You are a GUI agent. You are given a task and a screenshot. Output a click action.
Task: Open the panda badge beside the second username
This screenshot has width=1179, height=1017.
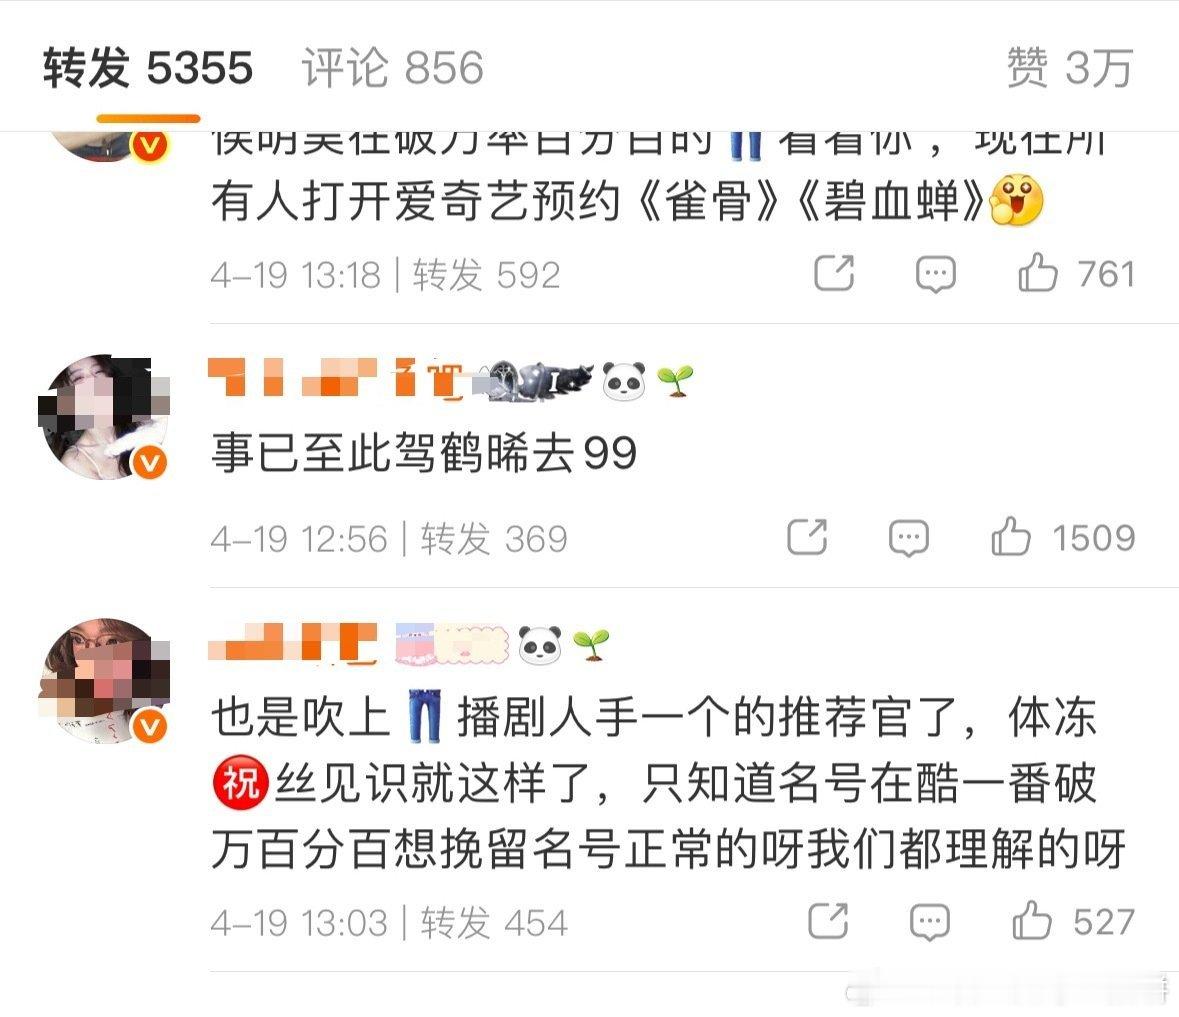(540, 644)
